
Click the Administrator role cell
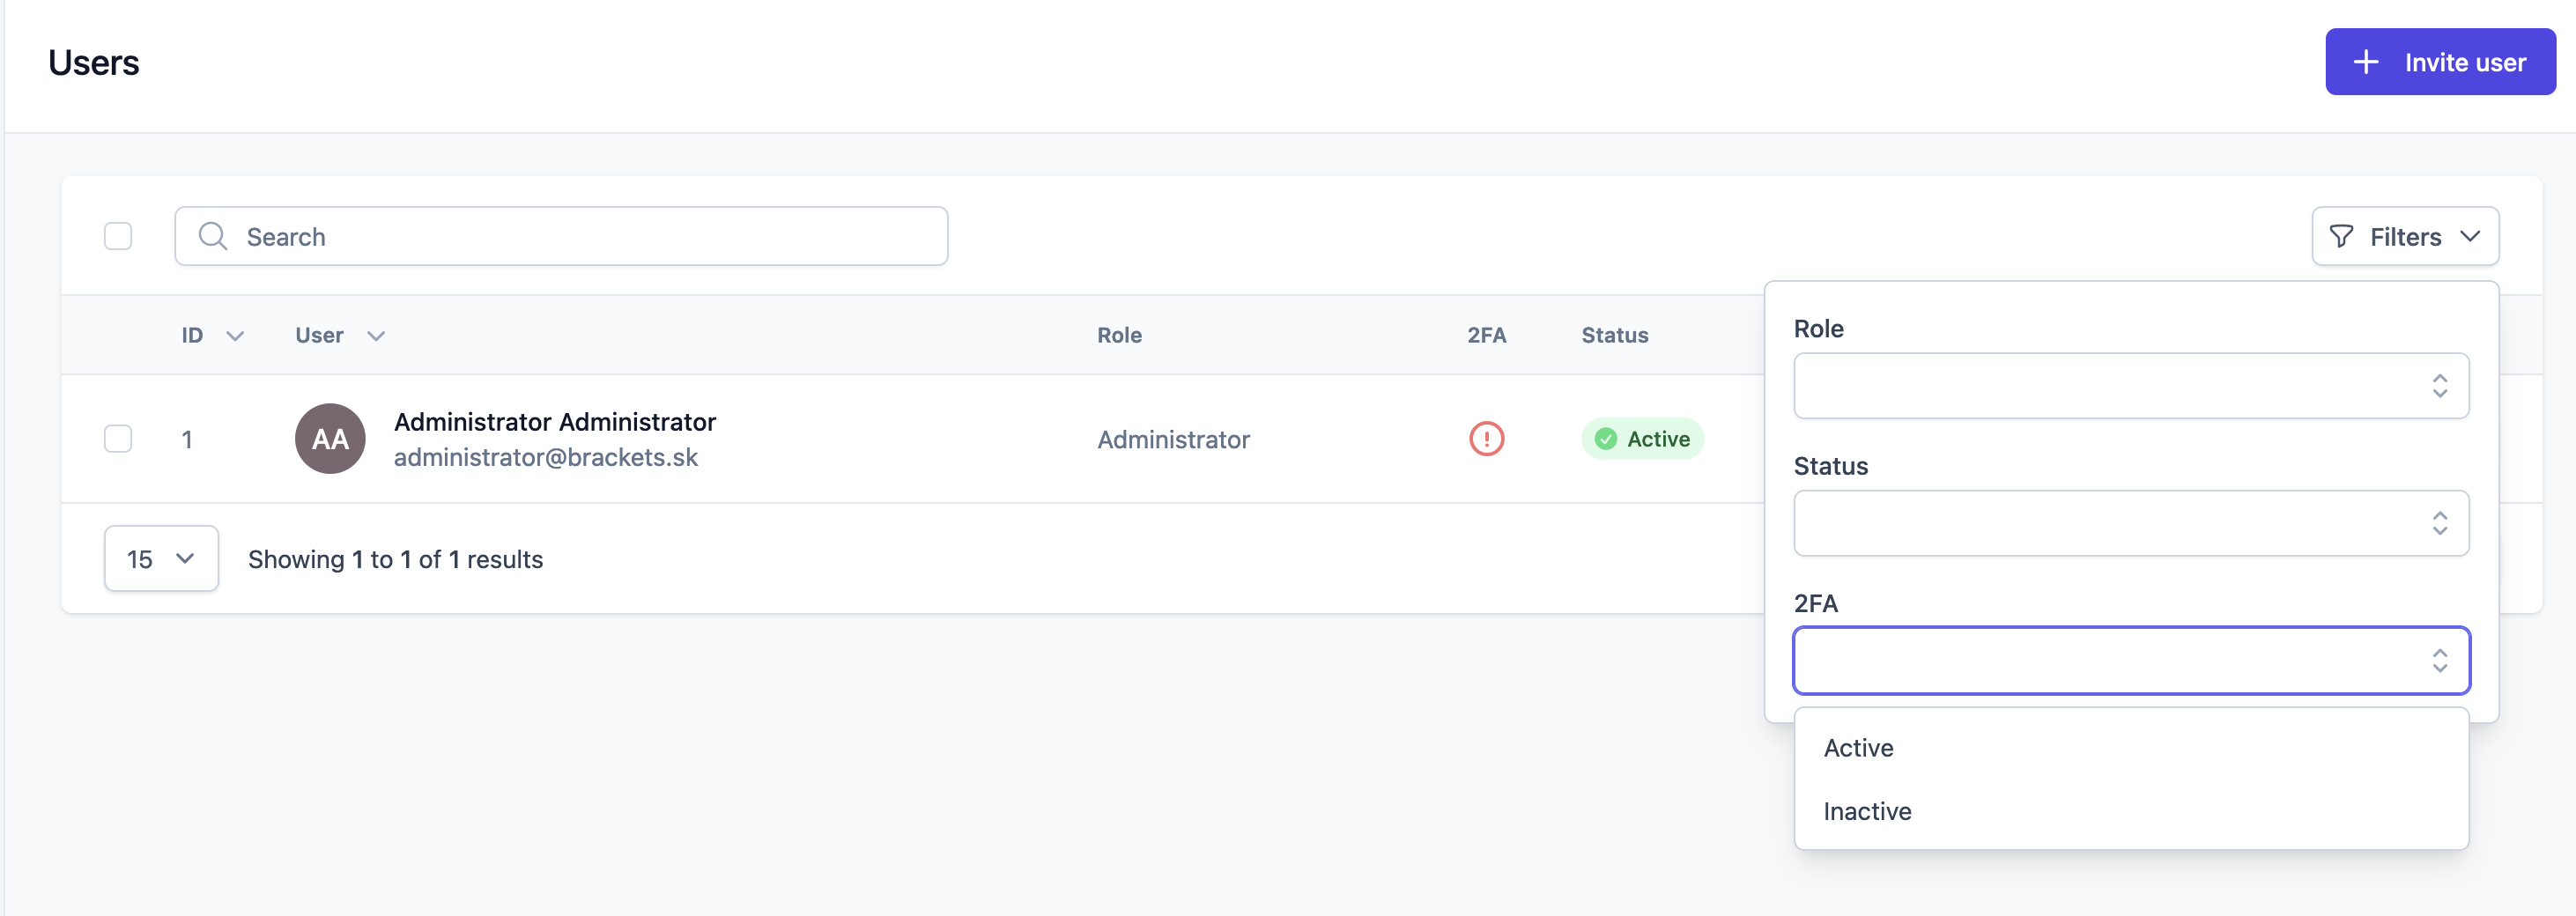[1173, 440]
